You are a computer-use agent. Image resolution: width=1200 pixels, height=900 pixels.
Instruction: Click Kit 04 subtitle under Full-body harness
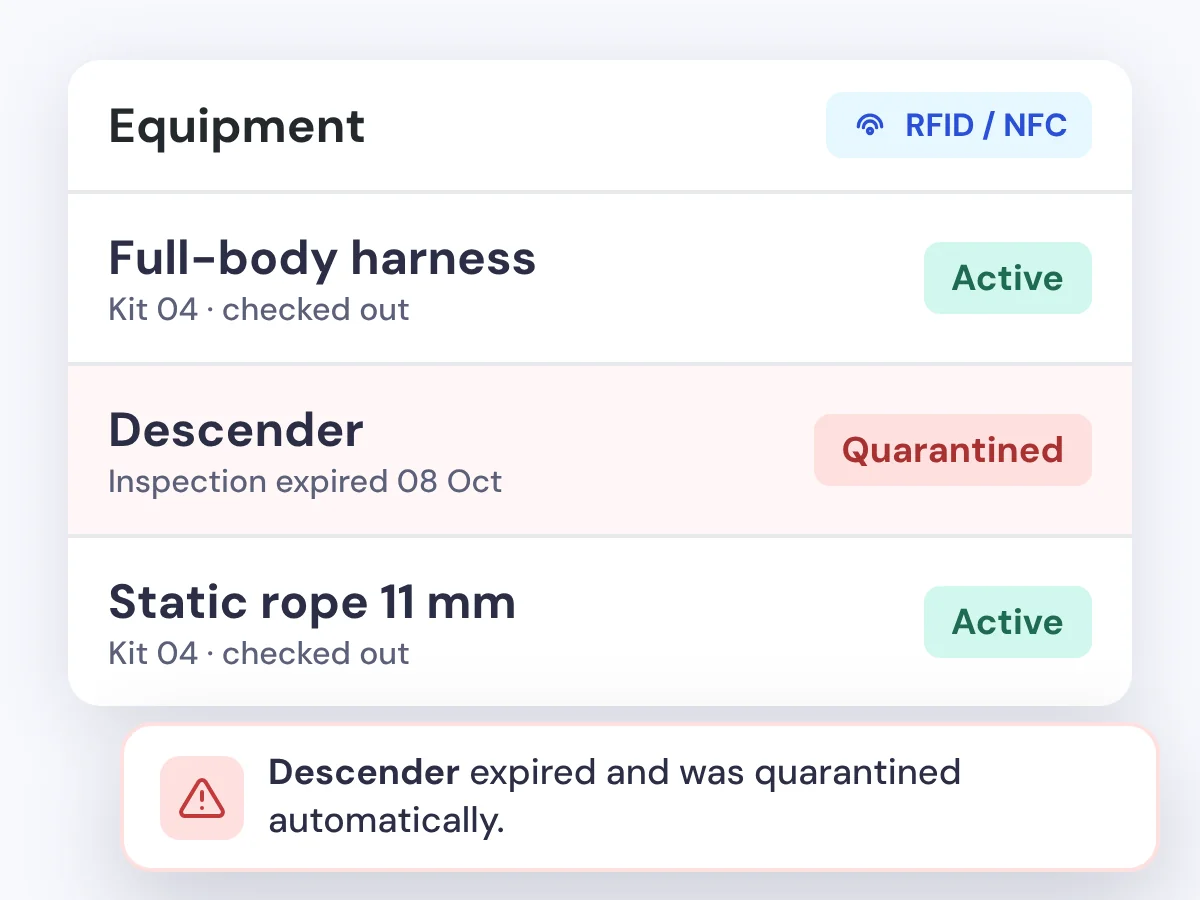[x=259, y=310]
